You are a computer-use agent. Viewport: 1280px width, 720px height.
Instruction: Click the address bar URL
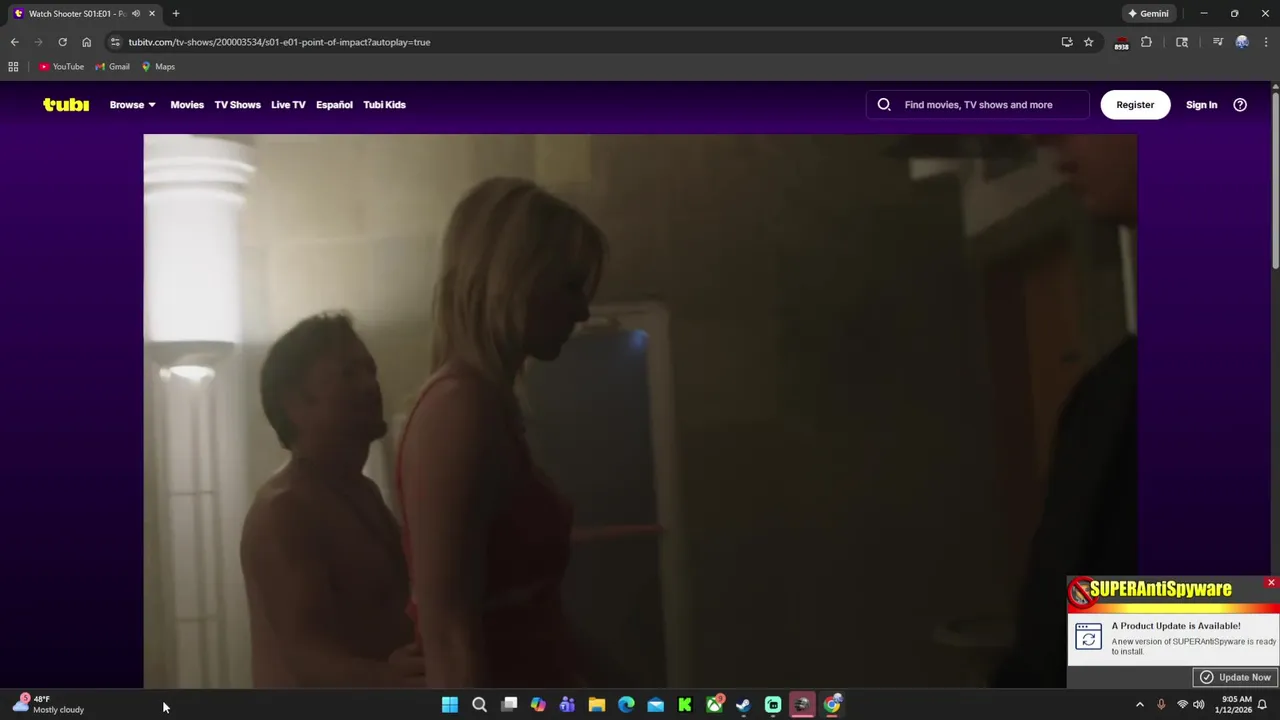pyautogui.click(x=279, y=42)
